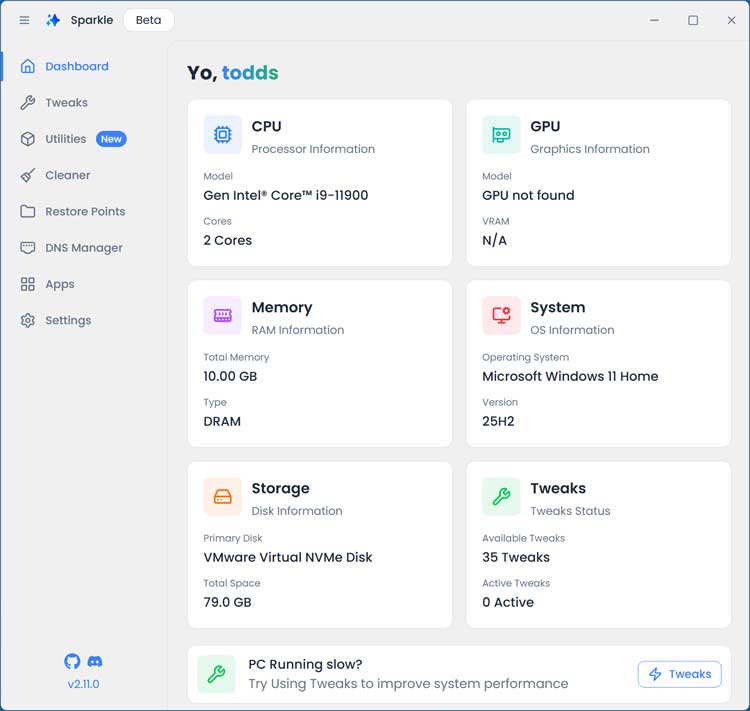
Task: Click the 35 Tweaks available value
Action: click(x=516, y=557)
